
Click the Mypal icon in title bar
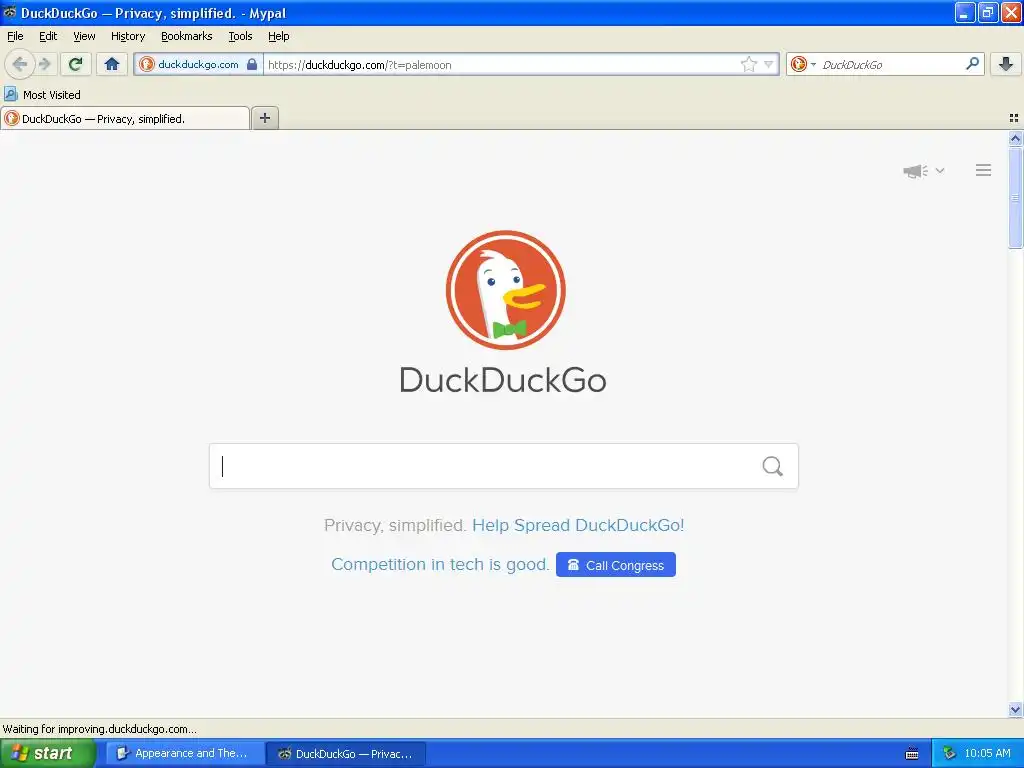pyautogui.click(x=10, y=12)
